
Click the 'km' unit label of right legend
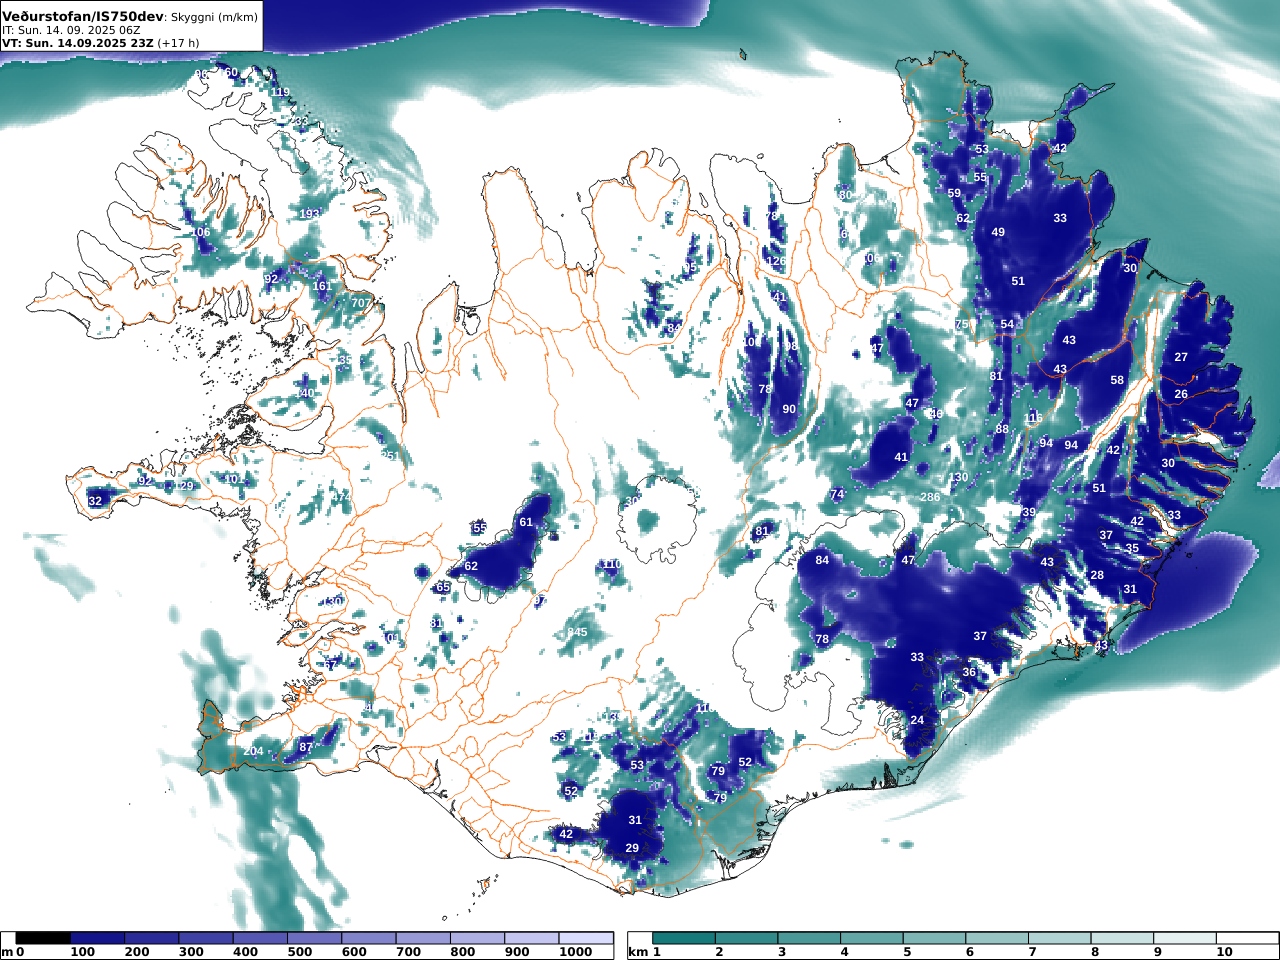click(x=638, y=952)
